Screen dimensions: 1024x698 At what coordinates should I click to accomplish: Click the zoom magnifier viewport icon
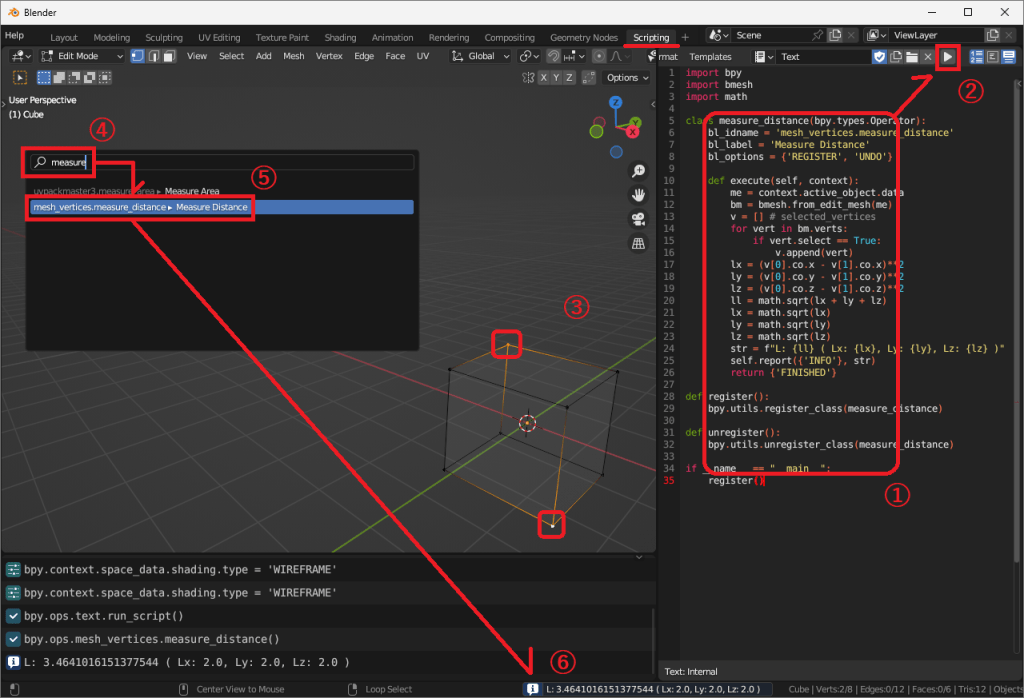pos(638,170)
